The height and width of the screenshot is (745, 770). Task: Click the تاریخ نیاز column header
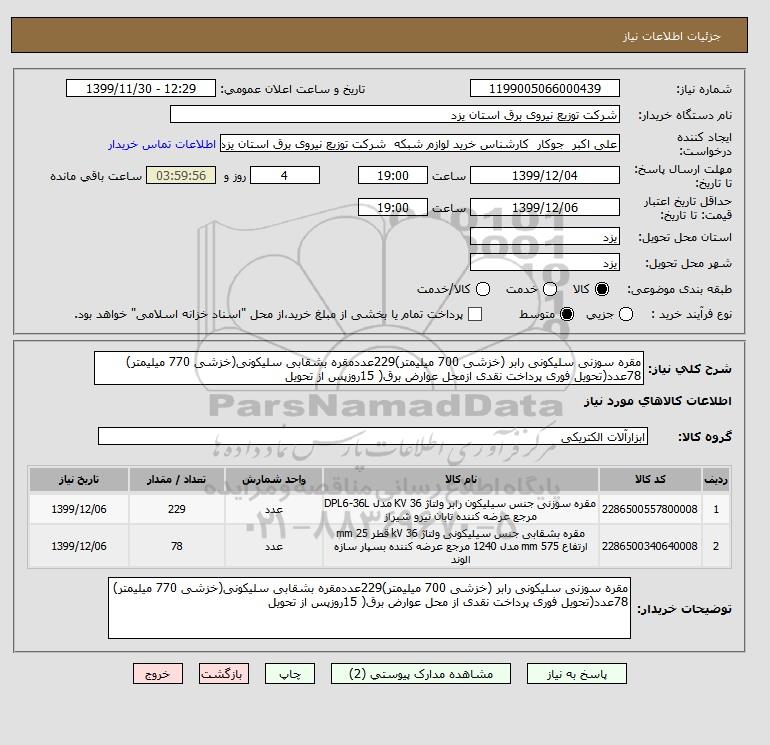pyautogui.click(x=79, y=479)
